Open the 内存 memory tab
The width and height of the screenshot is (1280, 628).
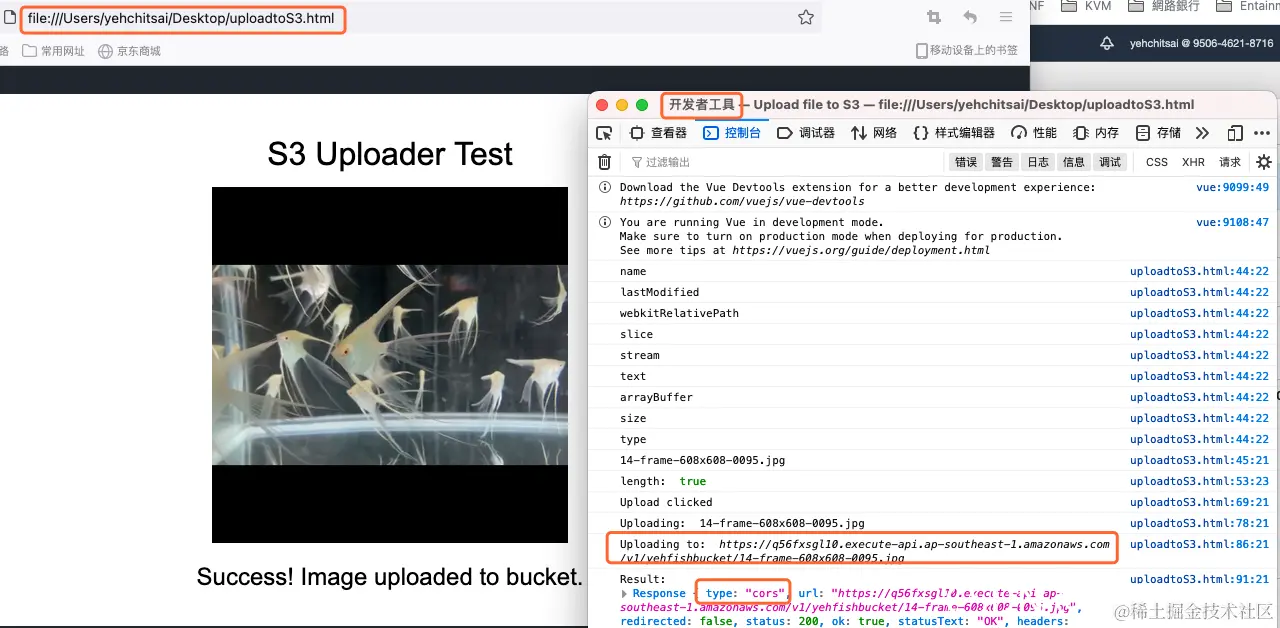tap(1096, 133)
